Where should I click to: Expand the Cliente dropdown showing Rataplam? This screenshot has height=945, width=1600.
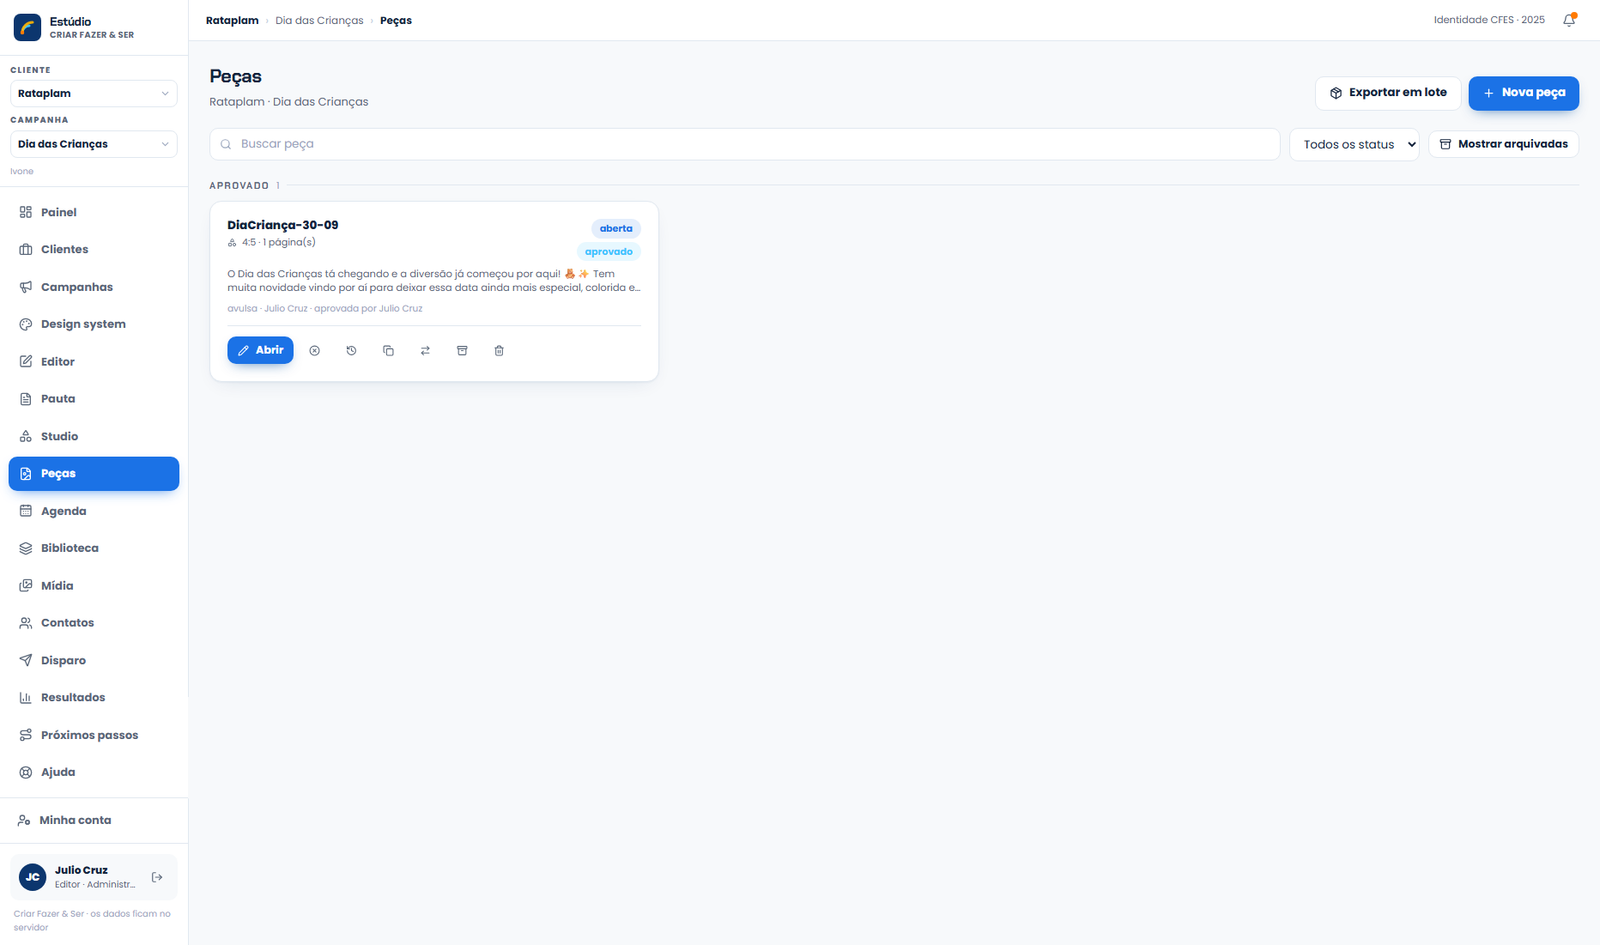[94, 93]
